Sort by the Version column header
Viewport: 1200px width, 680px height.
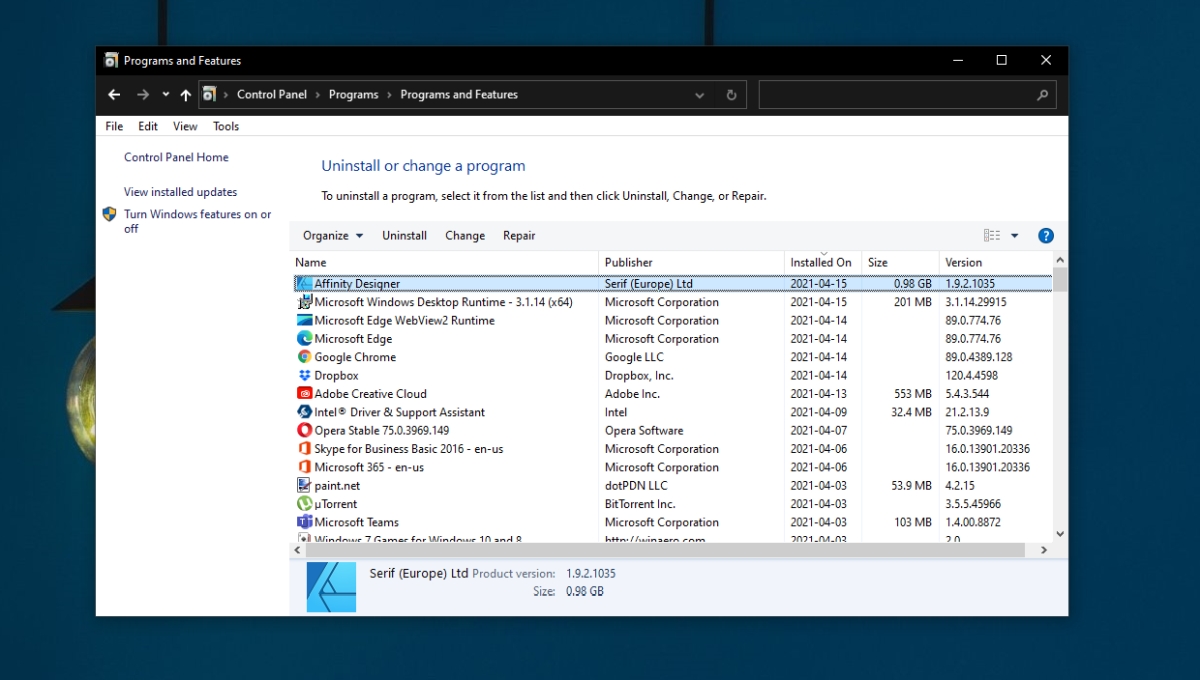pos(995,262)
